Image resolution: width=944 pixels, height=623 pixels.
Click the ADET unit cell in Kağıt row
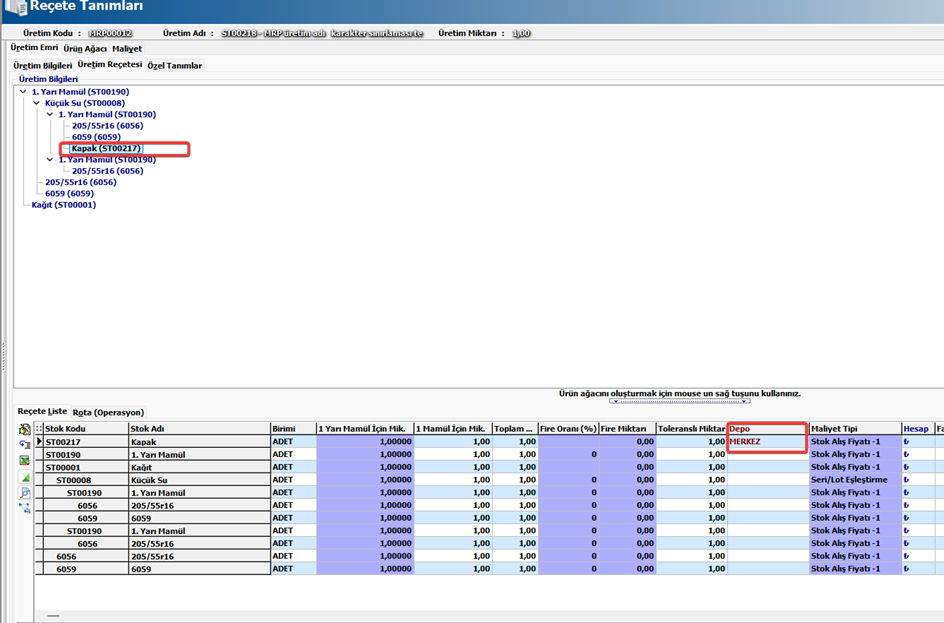[x=293, y=467]
